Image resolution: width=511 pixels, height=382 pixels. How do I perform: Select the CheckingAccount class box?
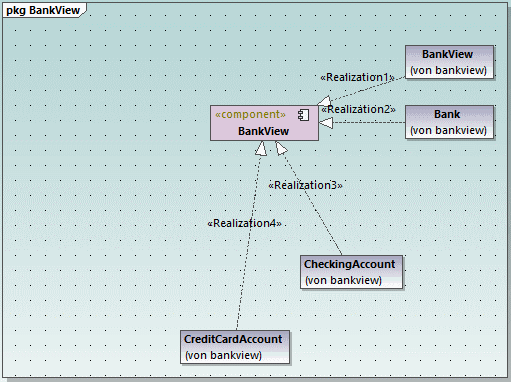(351, 272)
